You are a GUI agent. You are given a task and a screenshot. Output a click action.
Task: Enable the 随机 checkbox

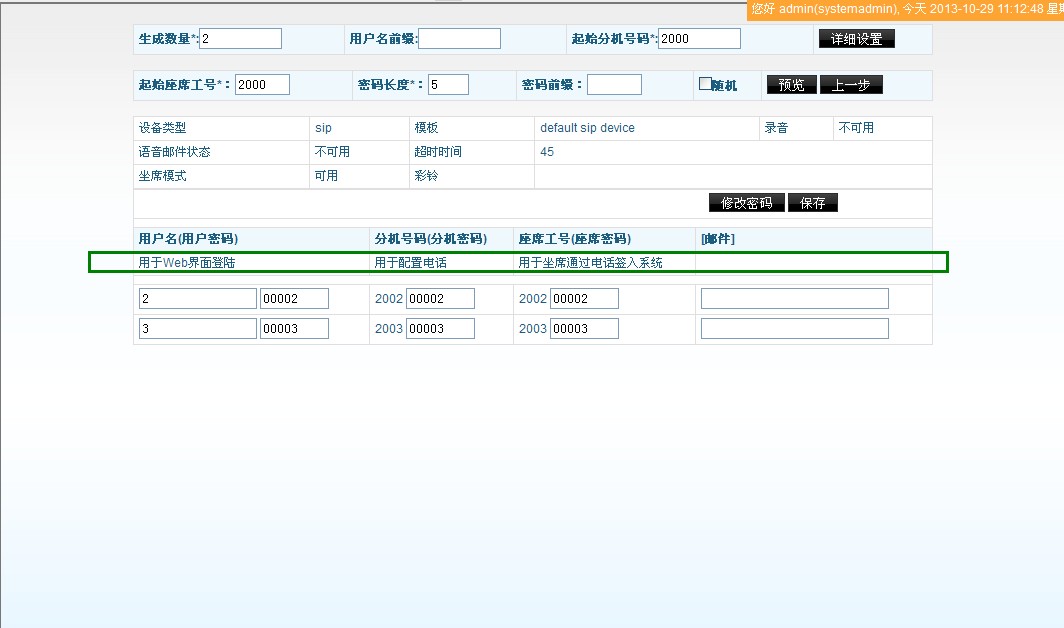point(705,84)
